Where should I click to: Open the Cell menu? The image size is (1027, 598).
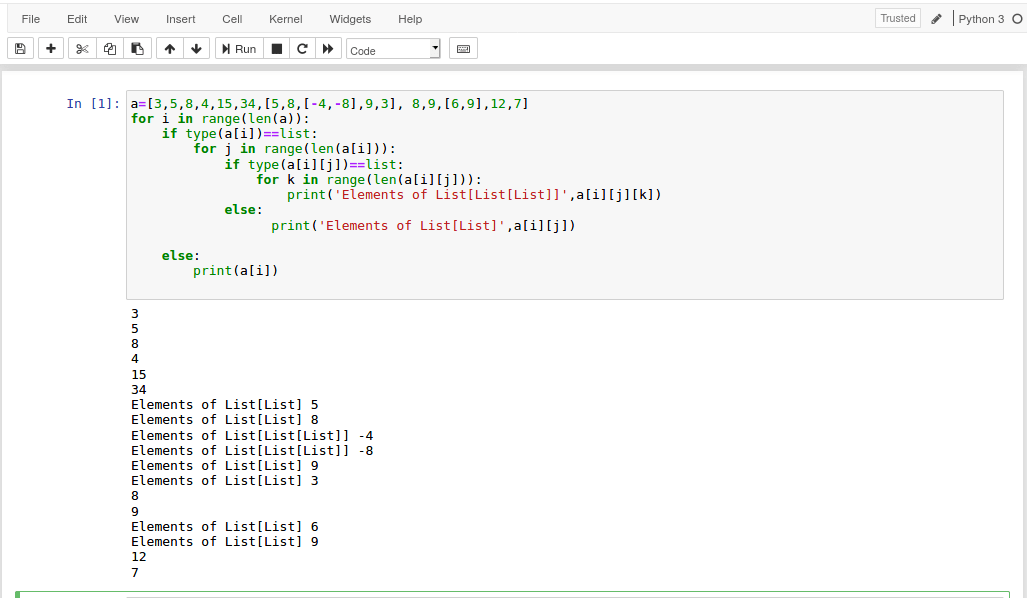pos(231,18)
